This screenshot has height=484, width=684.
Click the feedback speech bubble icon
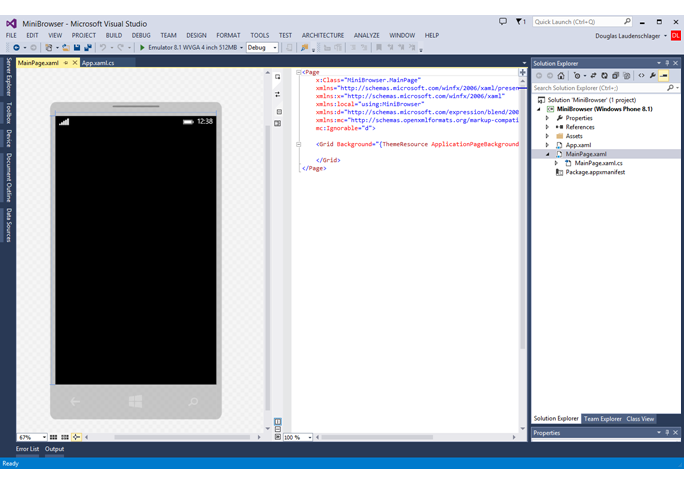pos(503,21)
